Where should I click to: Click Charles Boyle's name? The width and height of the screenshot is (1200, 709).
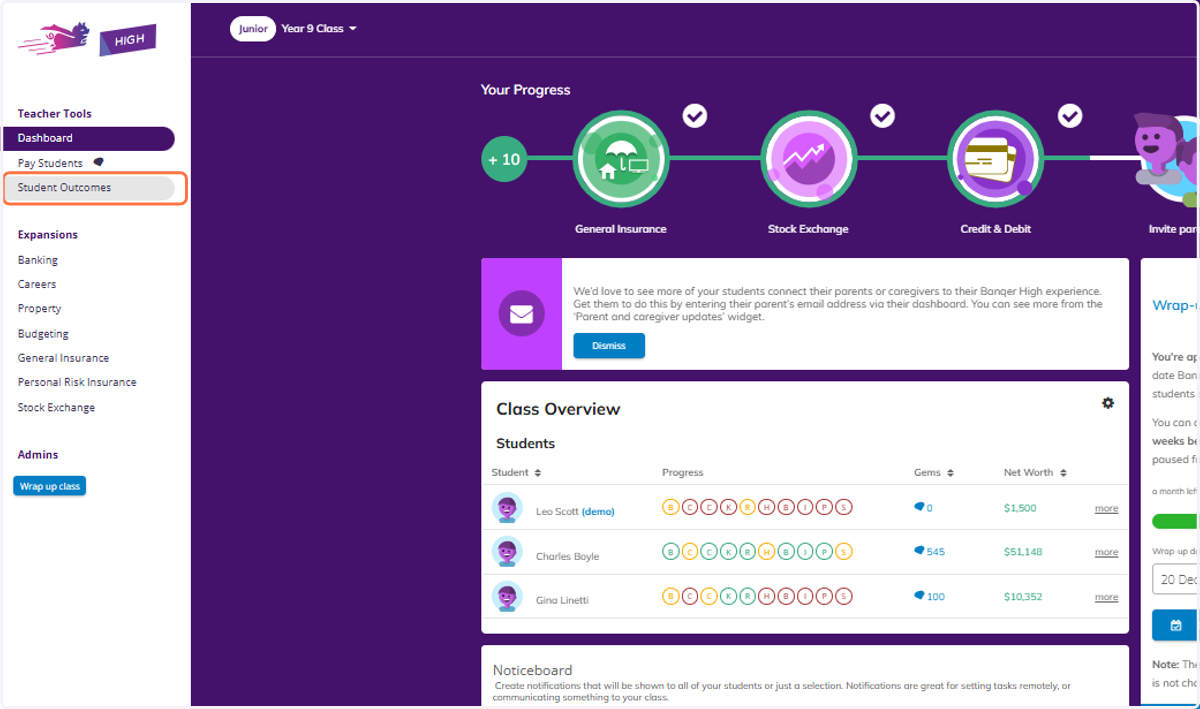(x=567, y=556)
